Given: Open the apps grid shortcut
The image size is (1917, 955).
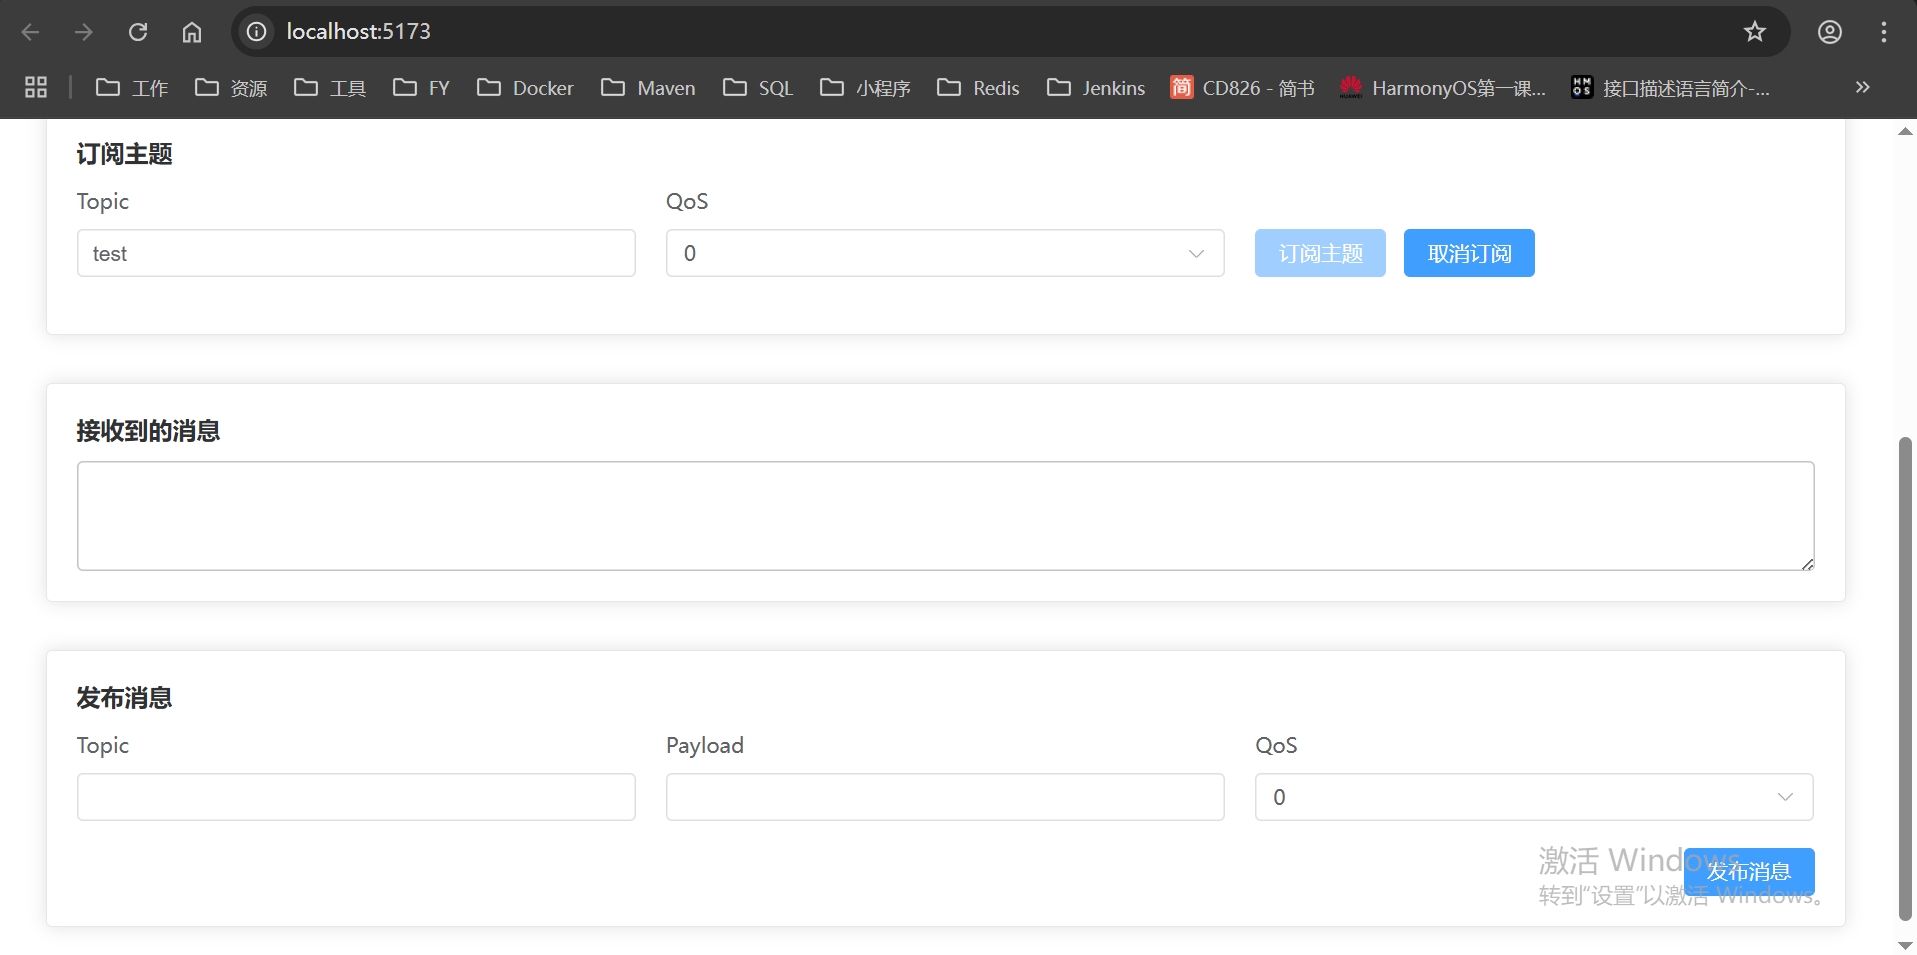Looking at the screenshot, I should (36, 87).
